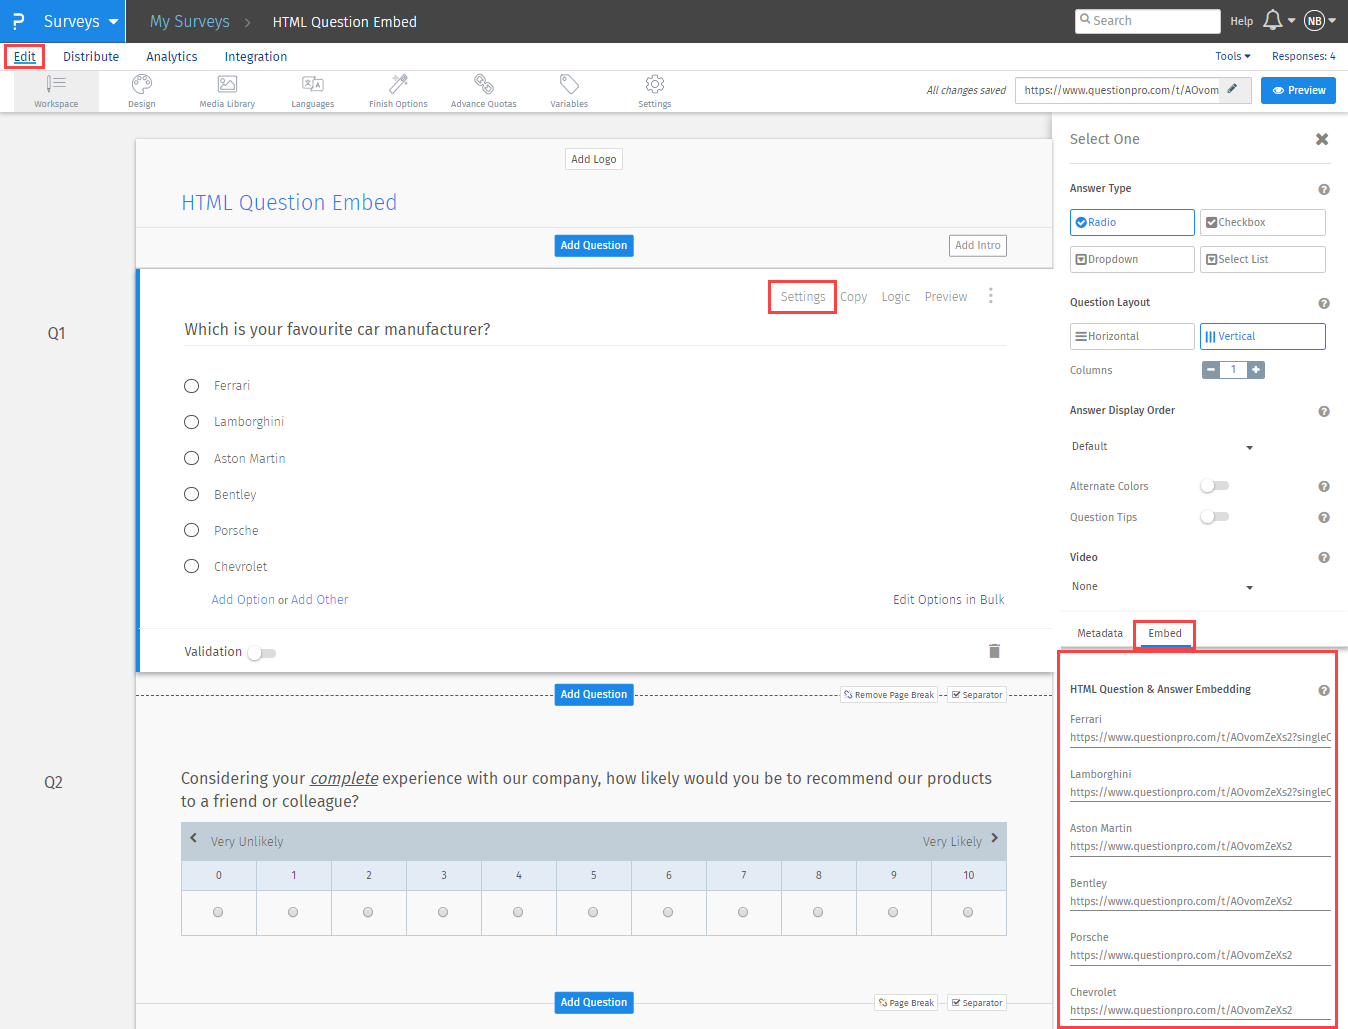Open help for Answer Display Order
The height and width of the screenshot is (1029, 1348).
point(1324,411)
